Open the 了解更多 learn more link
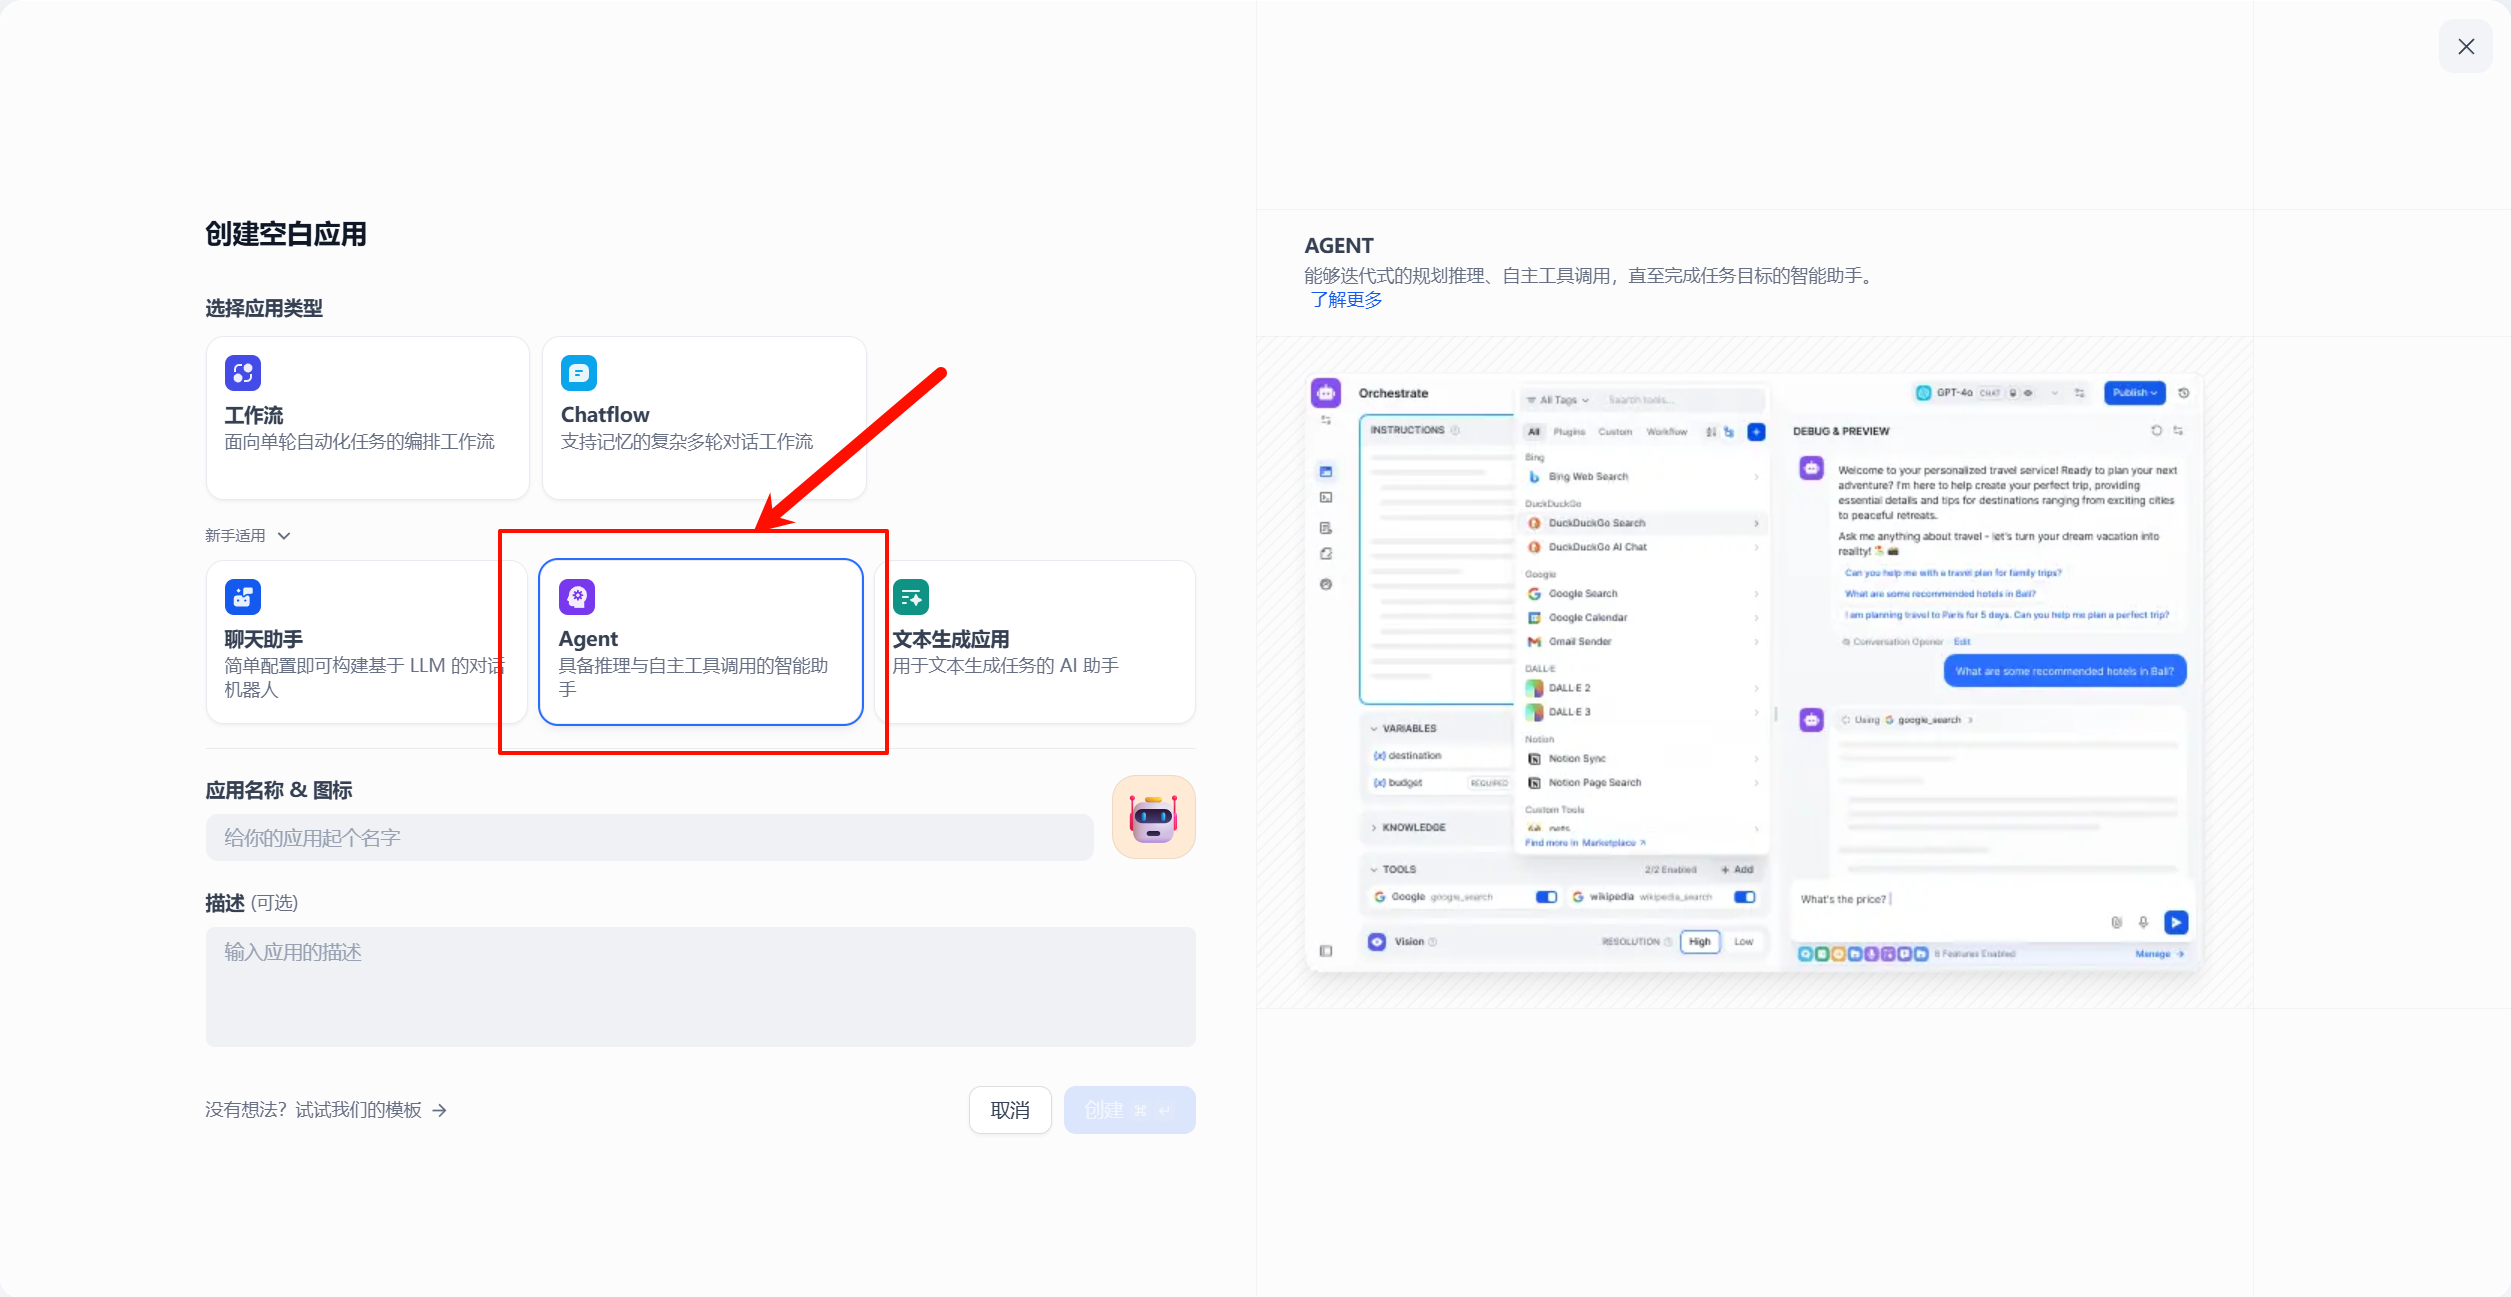 click(x=1346, y=300)
